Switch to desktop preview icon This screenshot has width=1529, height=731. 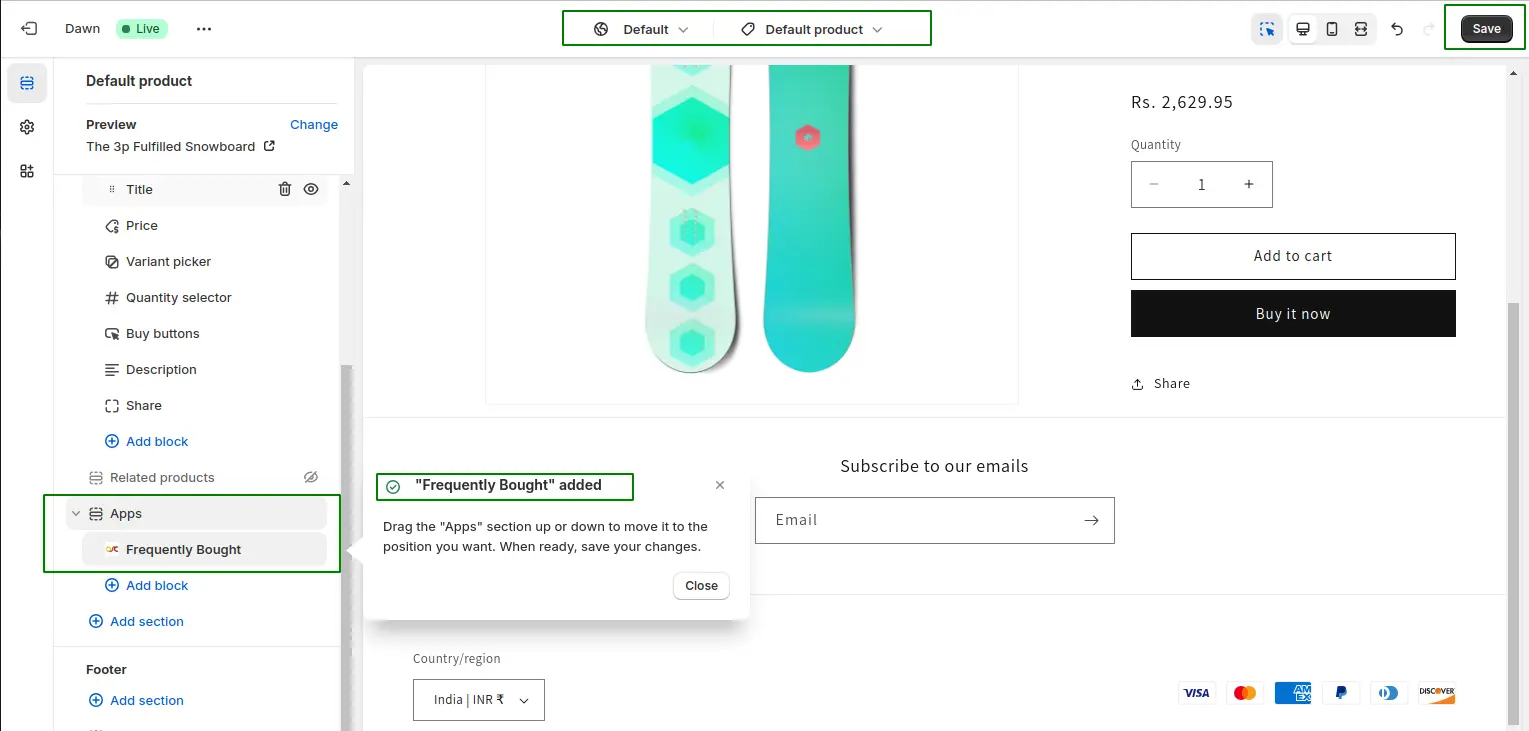click(1303, 29)
